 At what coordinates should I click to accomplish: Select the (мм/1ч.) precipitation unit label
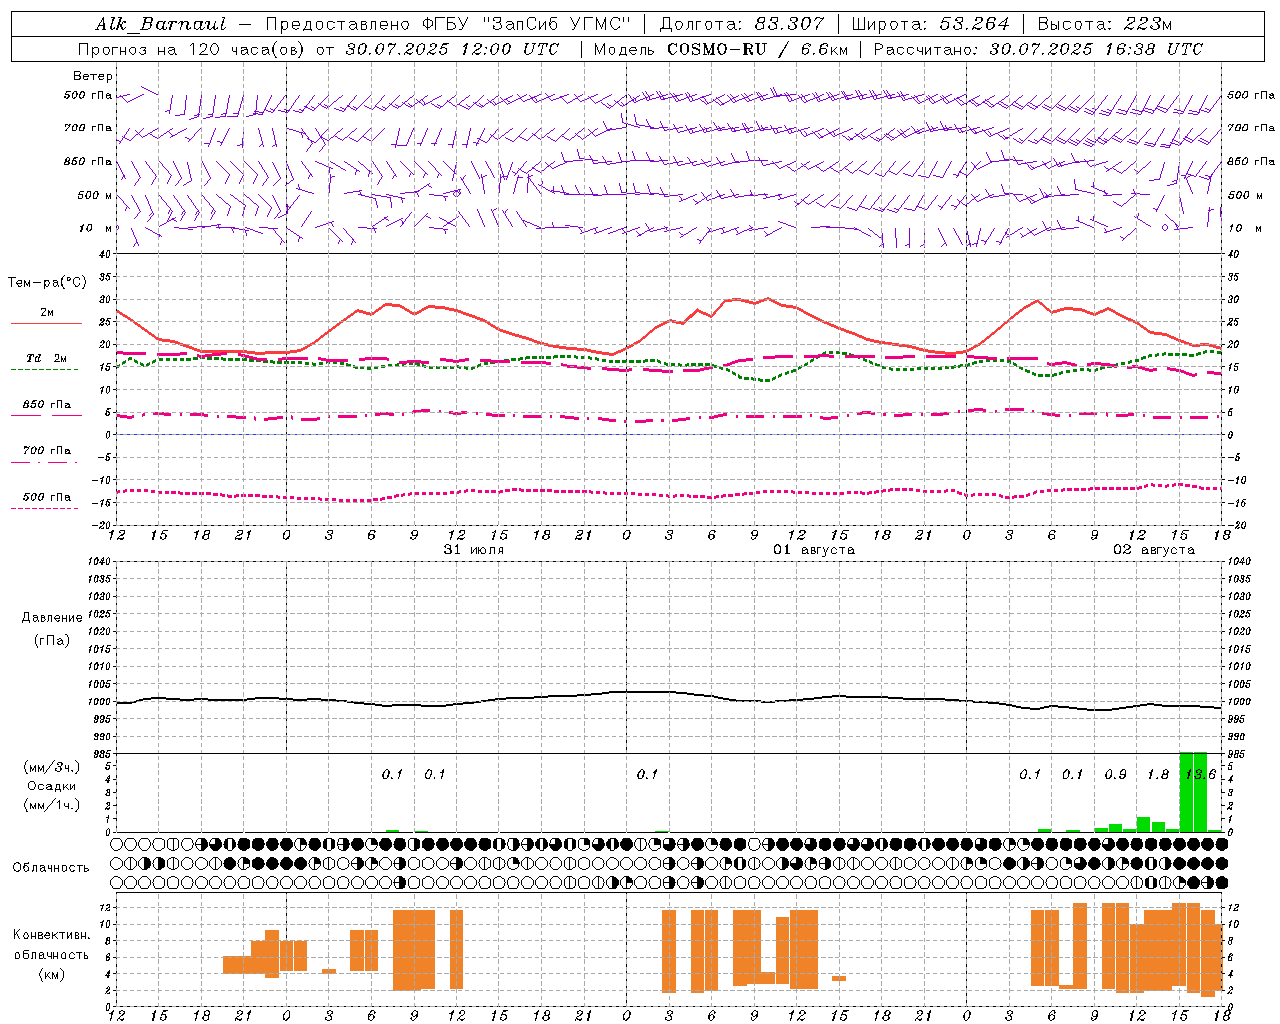tap(52, 804)
